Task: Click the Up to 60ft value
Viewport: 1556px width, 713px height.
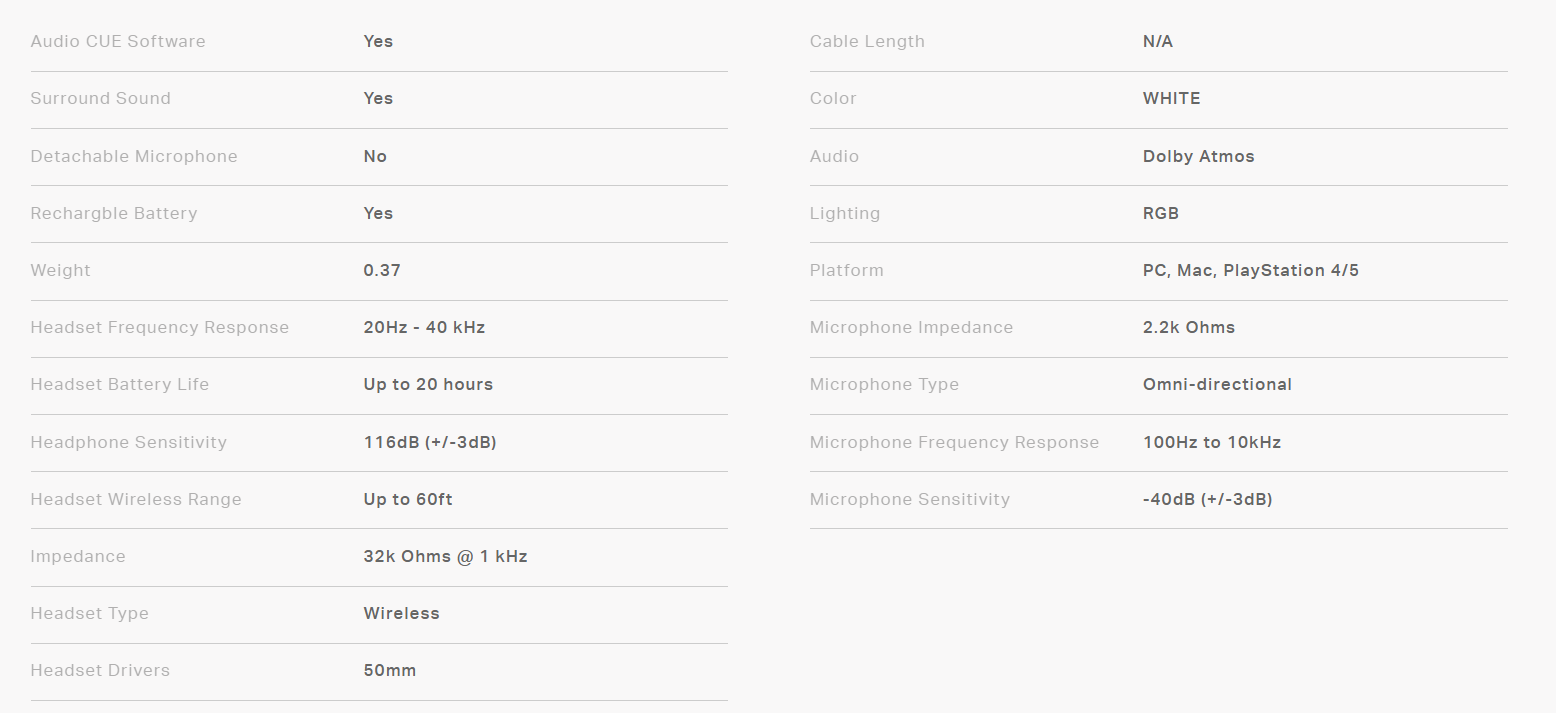Action: 408,499
